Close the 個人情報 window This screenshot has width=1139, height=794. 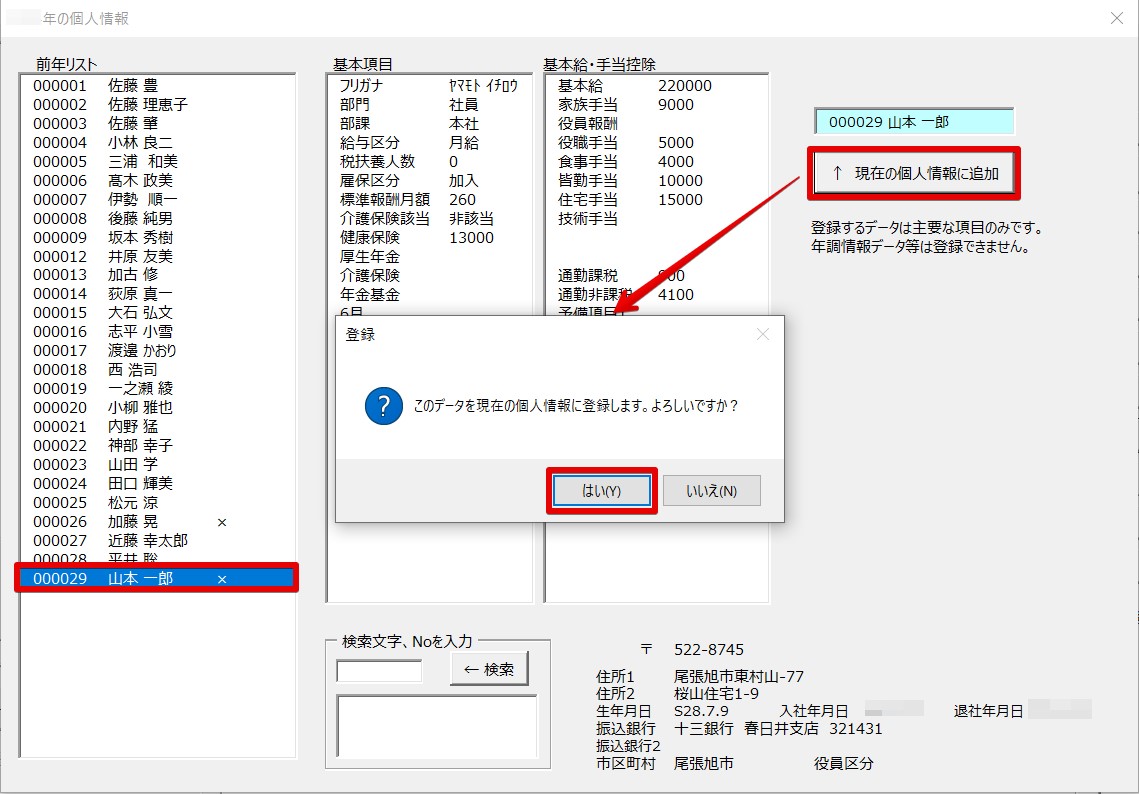[x=1117, y=18]
